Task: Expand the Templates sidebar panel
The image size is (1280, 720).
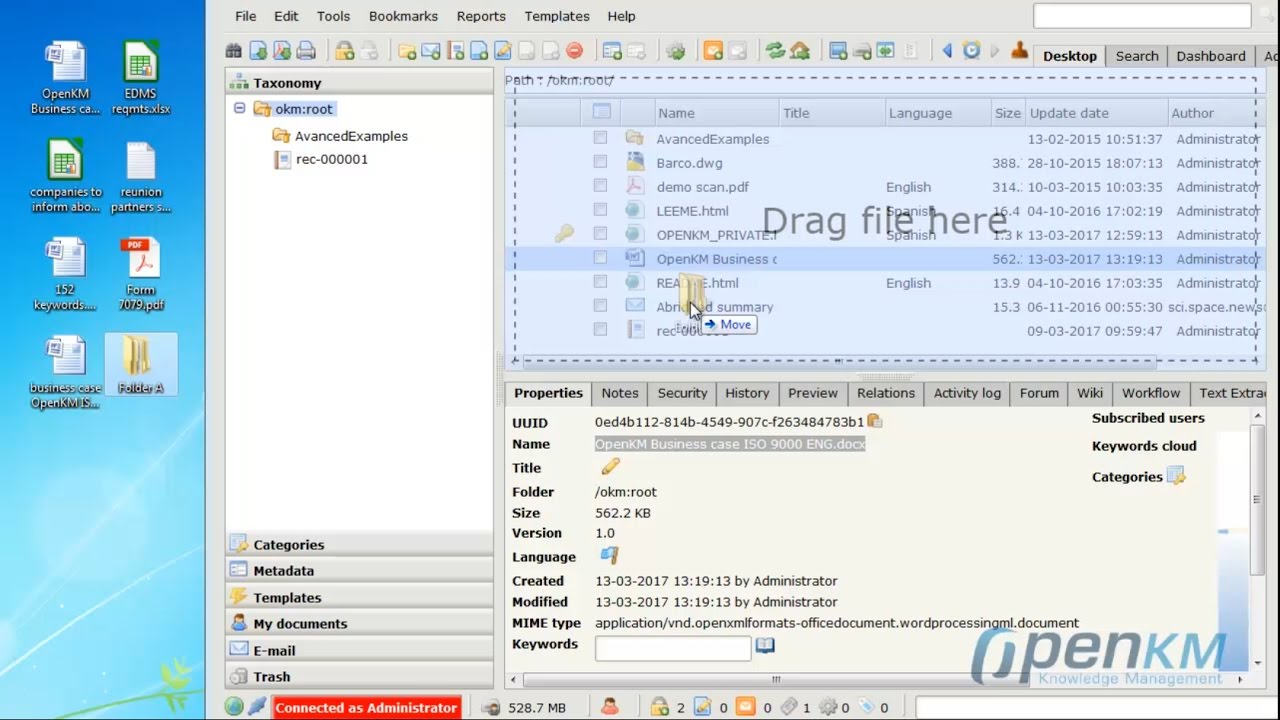Action: (359, 597)
